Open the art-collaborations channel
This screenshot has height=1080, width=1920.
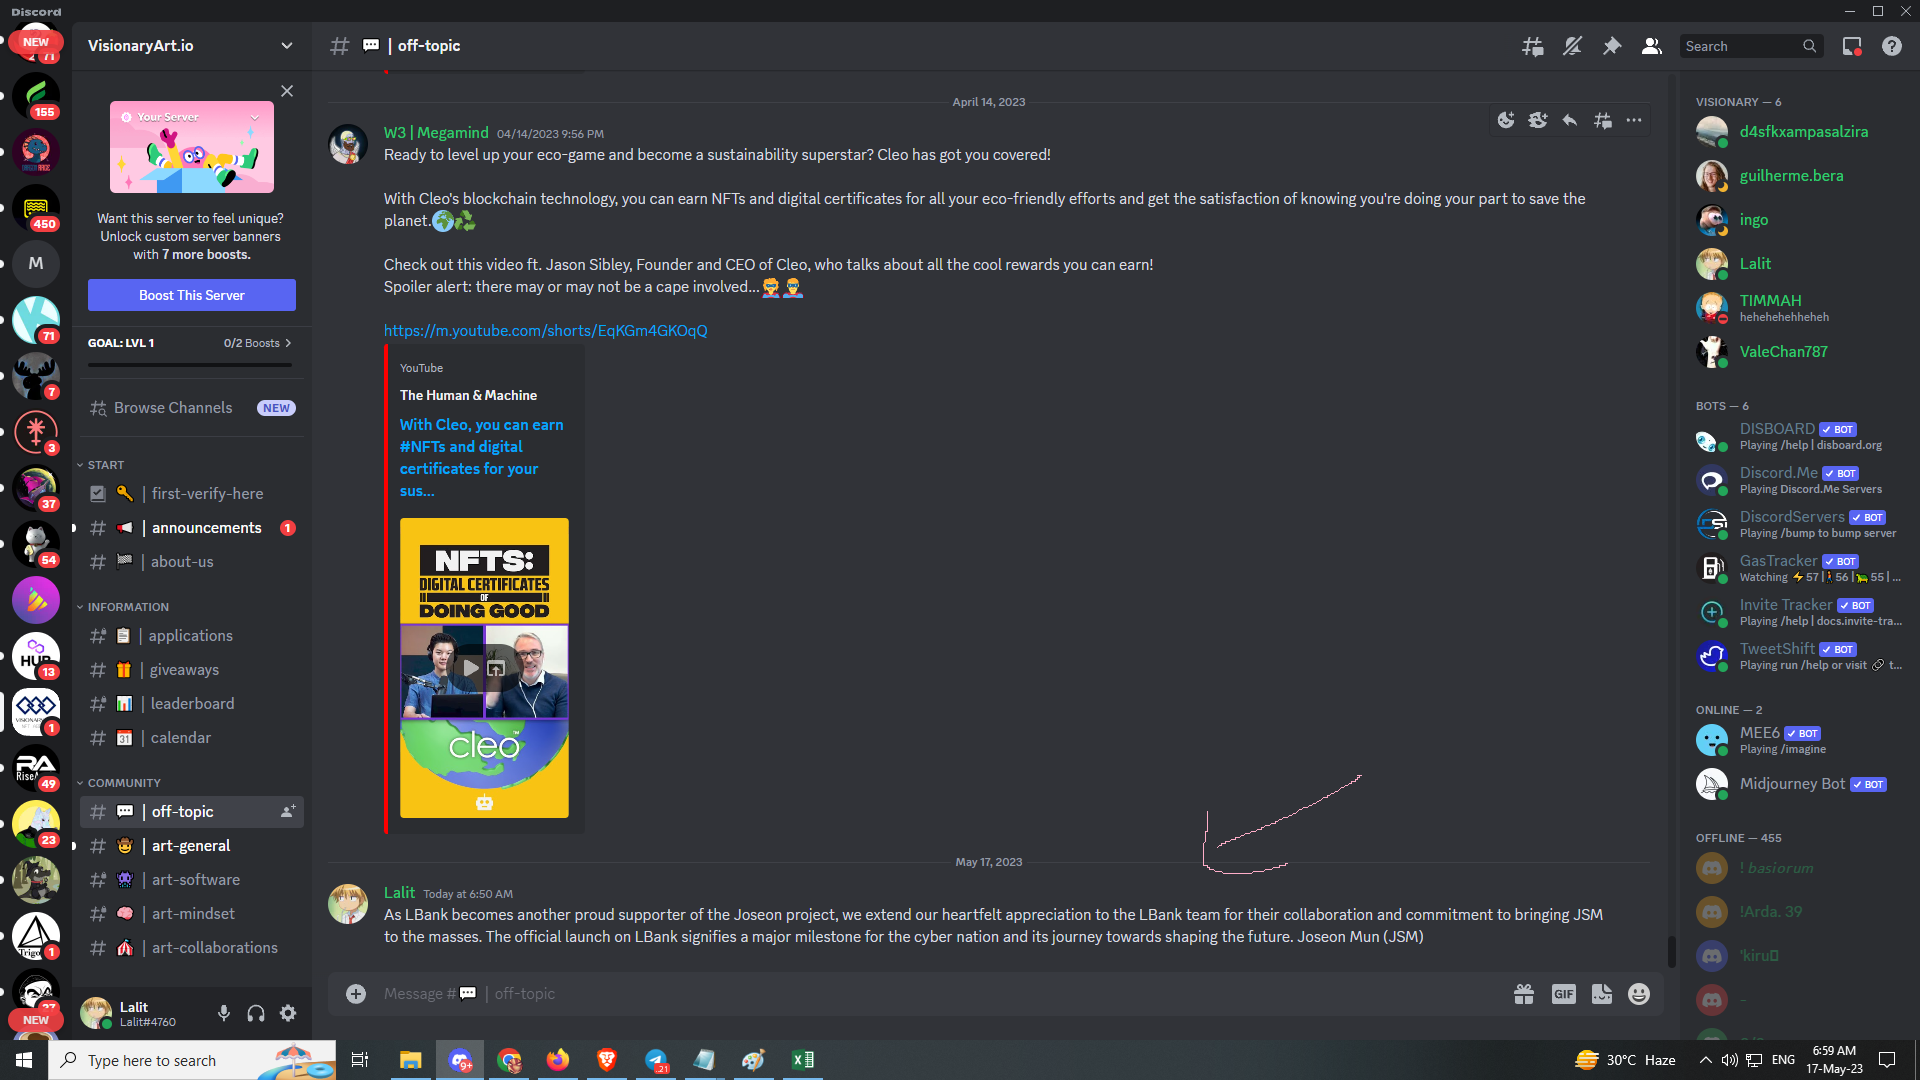click(x=192, y=948)
